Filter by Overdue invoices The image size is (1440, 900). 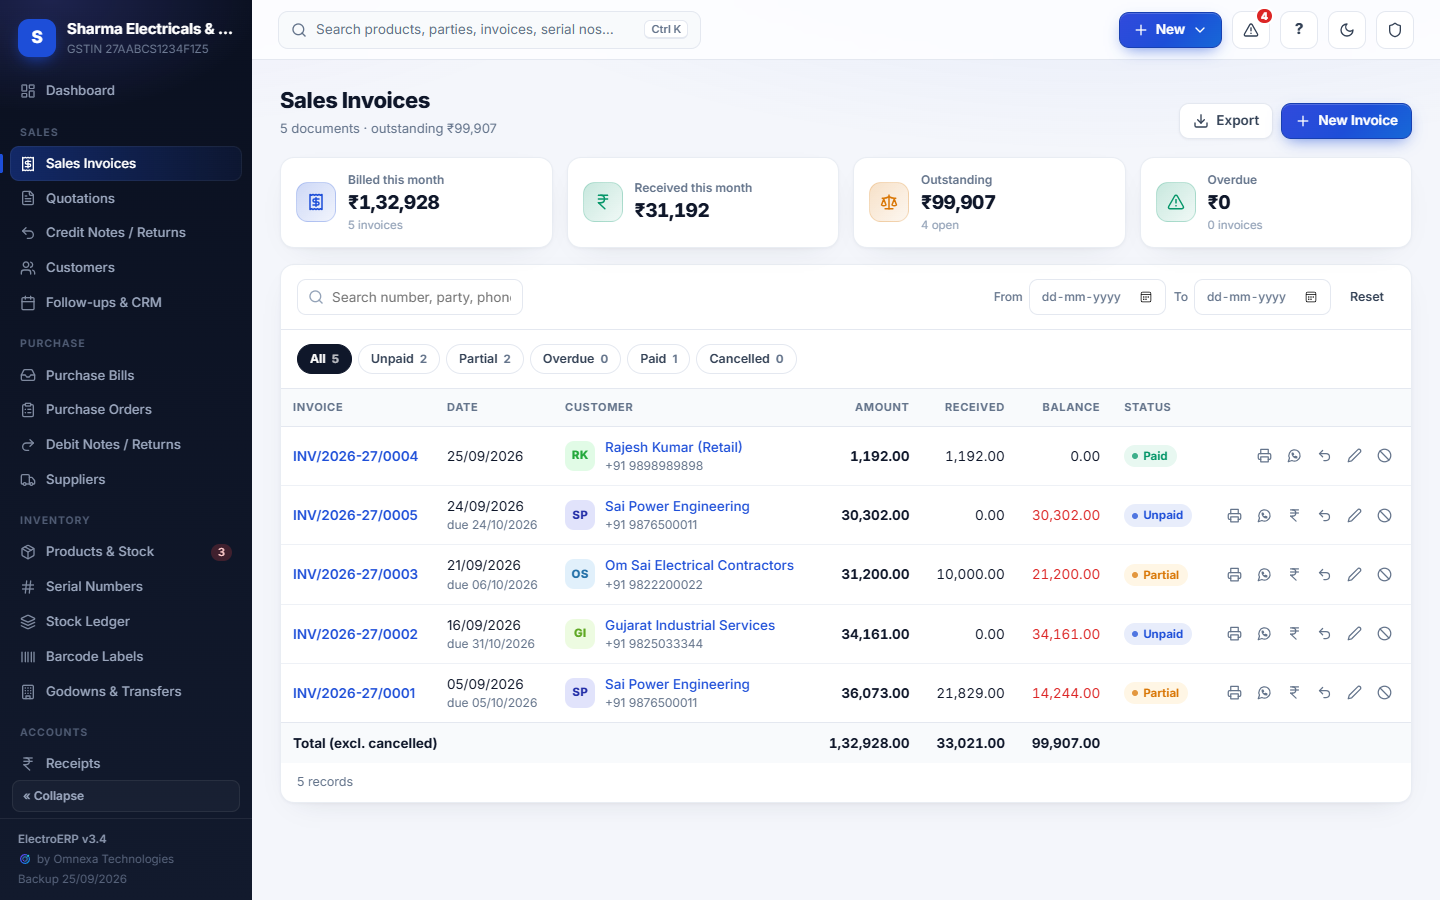point(575,359)
